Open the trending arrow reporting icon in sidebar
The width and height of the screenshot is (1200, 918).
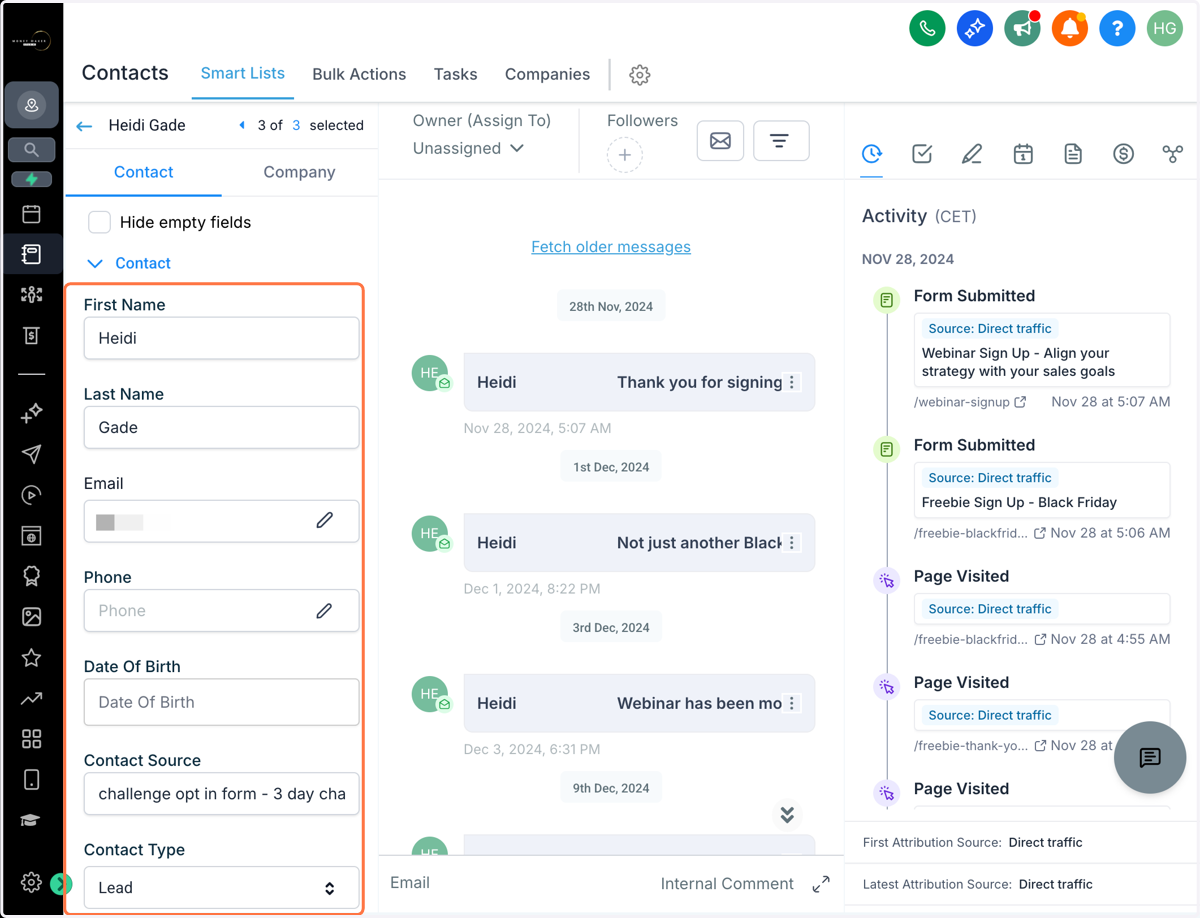[31, 698]
